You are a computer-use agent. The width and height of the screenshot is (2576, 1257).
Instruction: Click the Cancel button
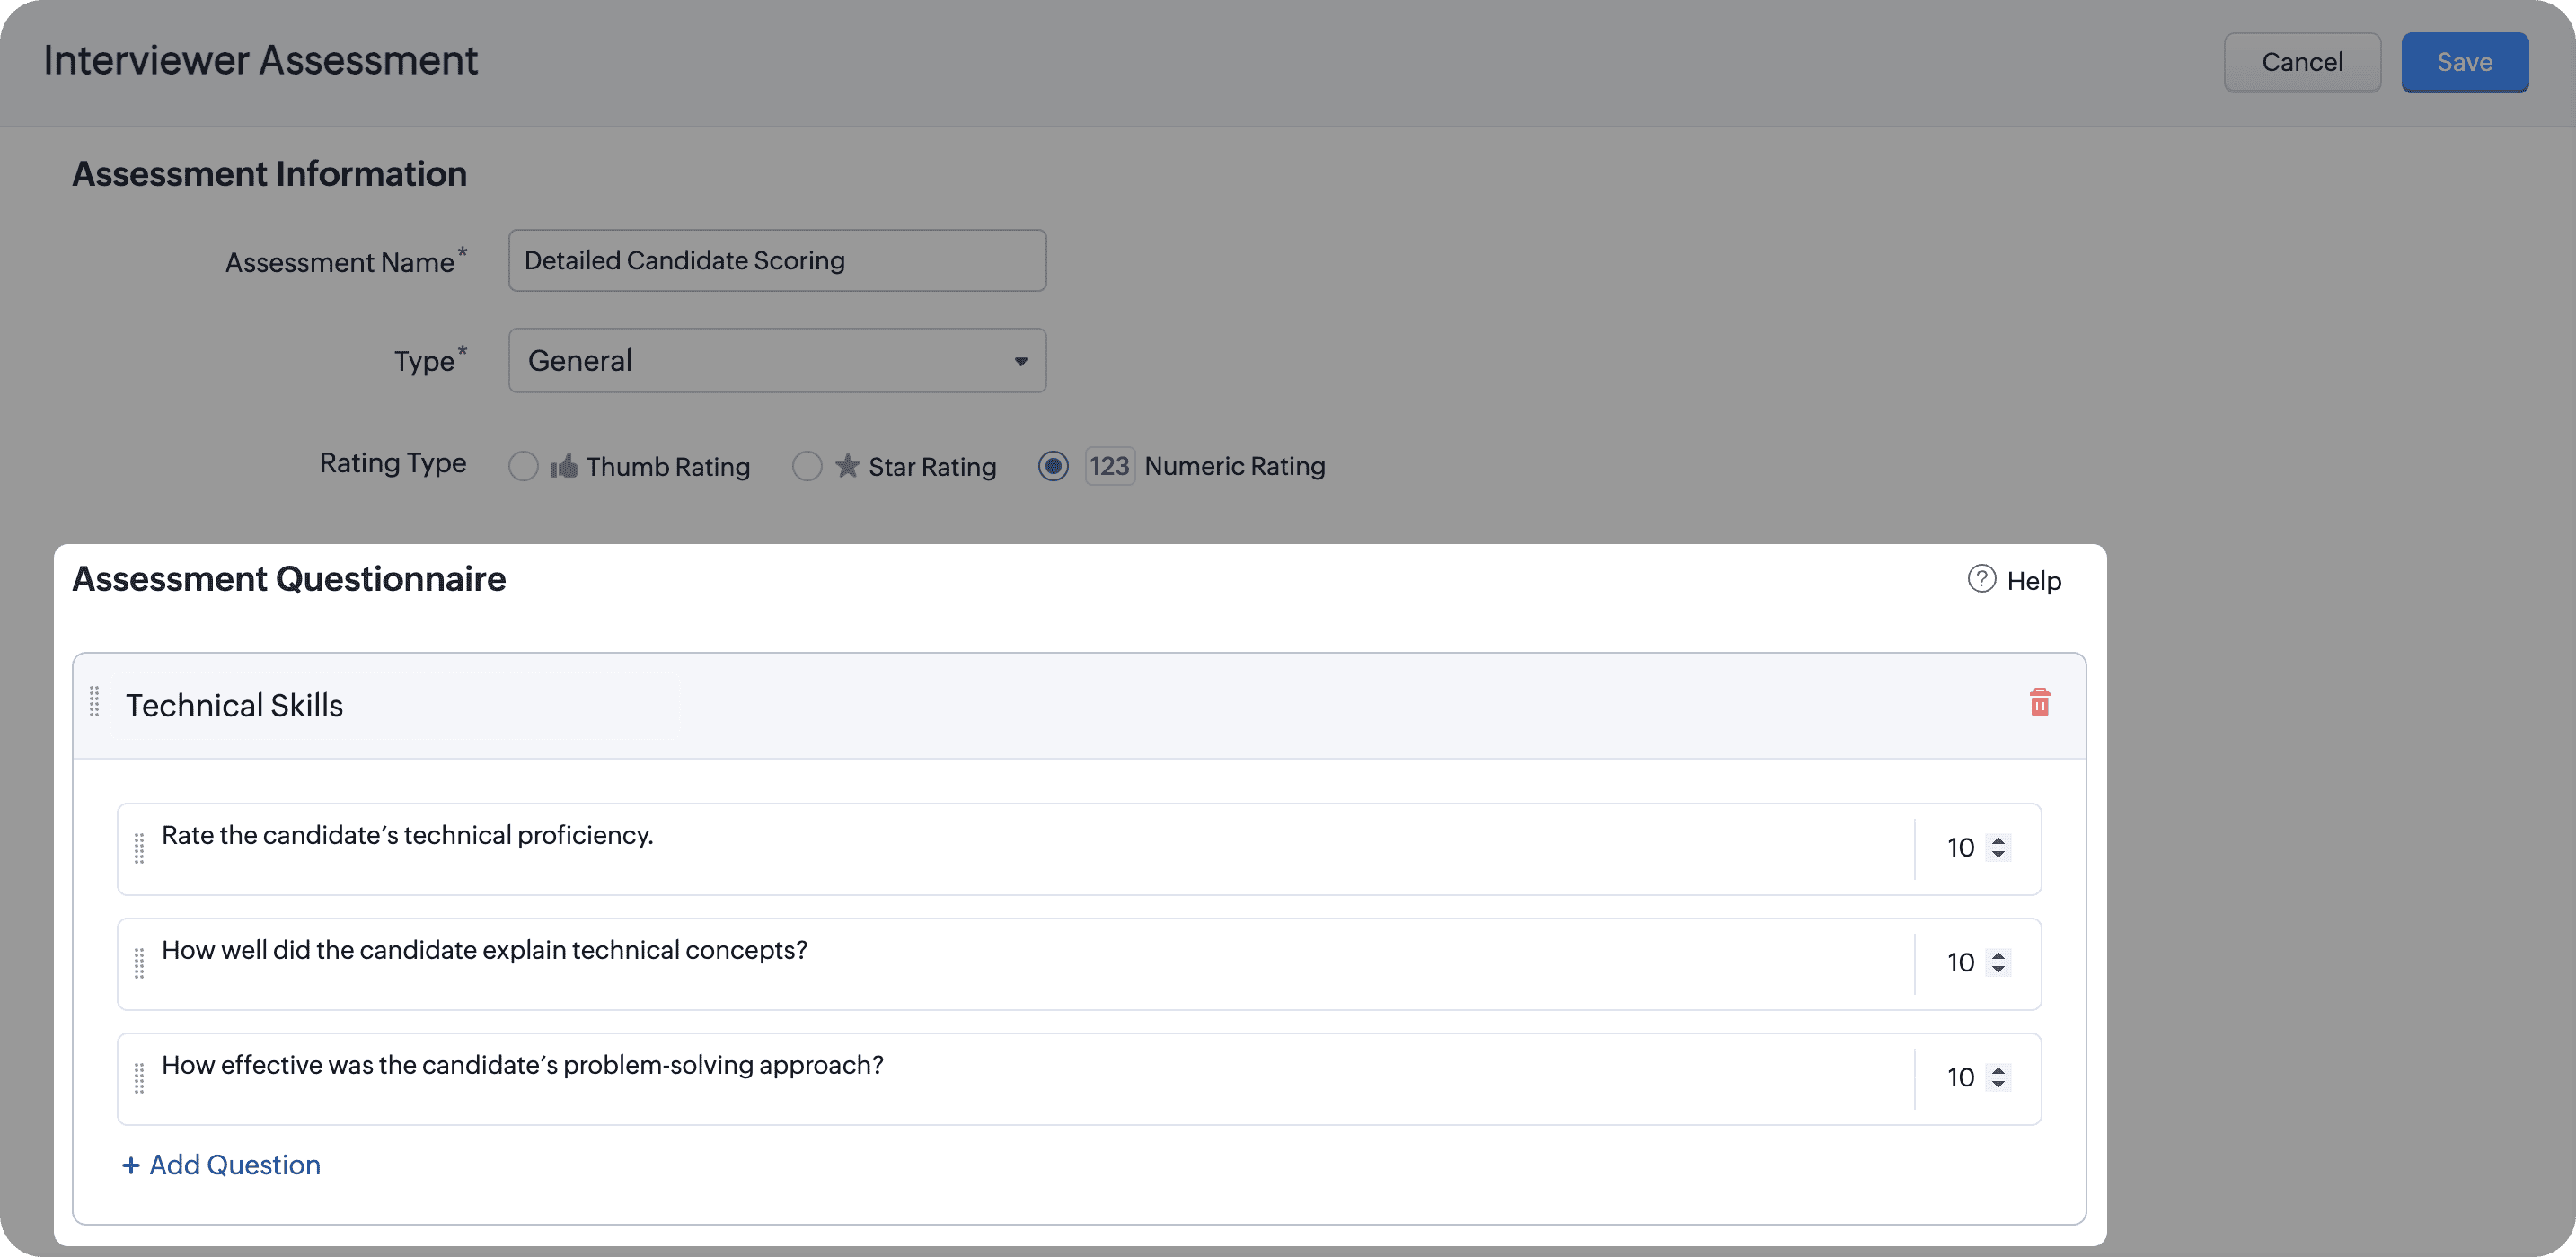pos(2301,62)
